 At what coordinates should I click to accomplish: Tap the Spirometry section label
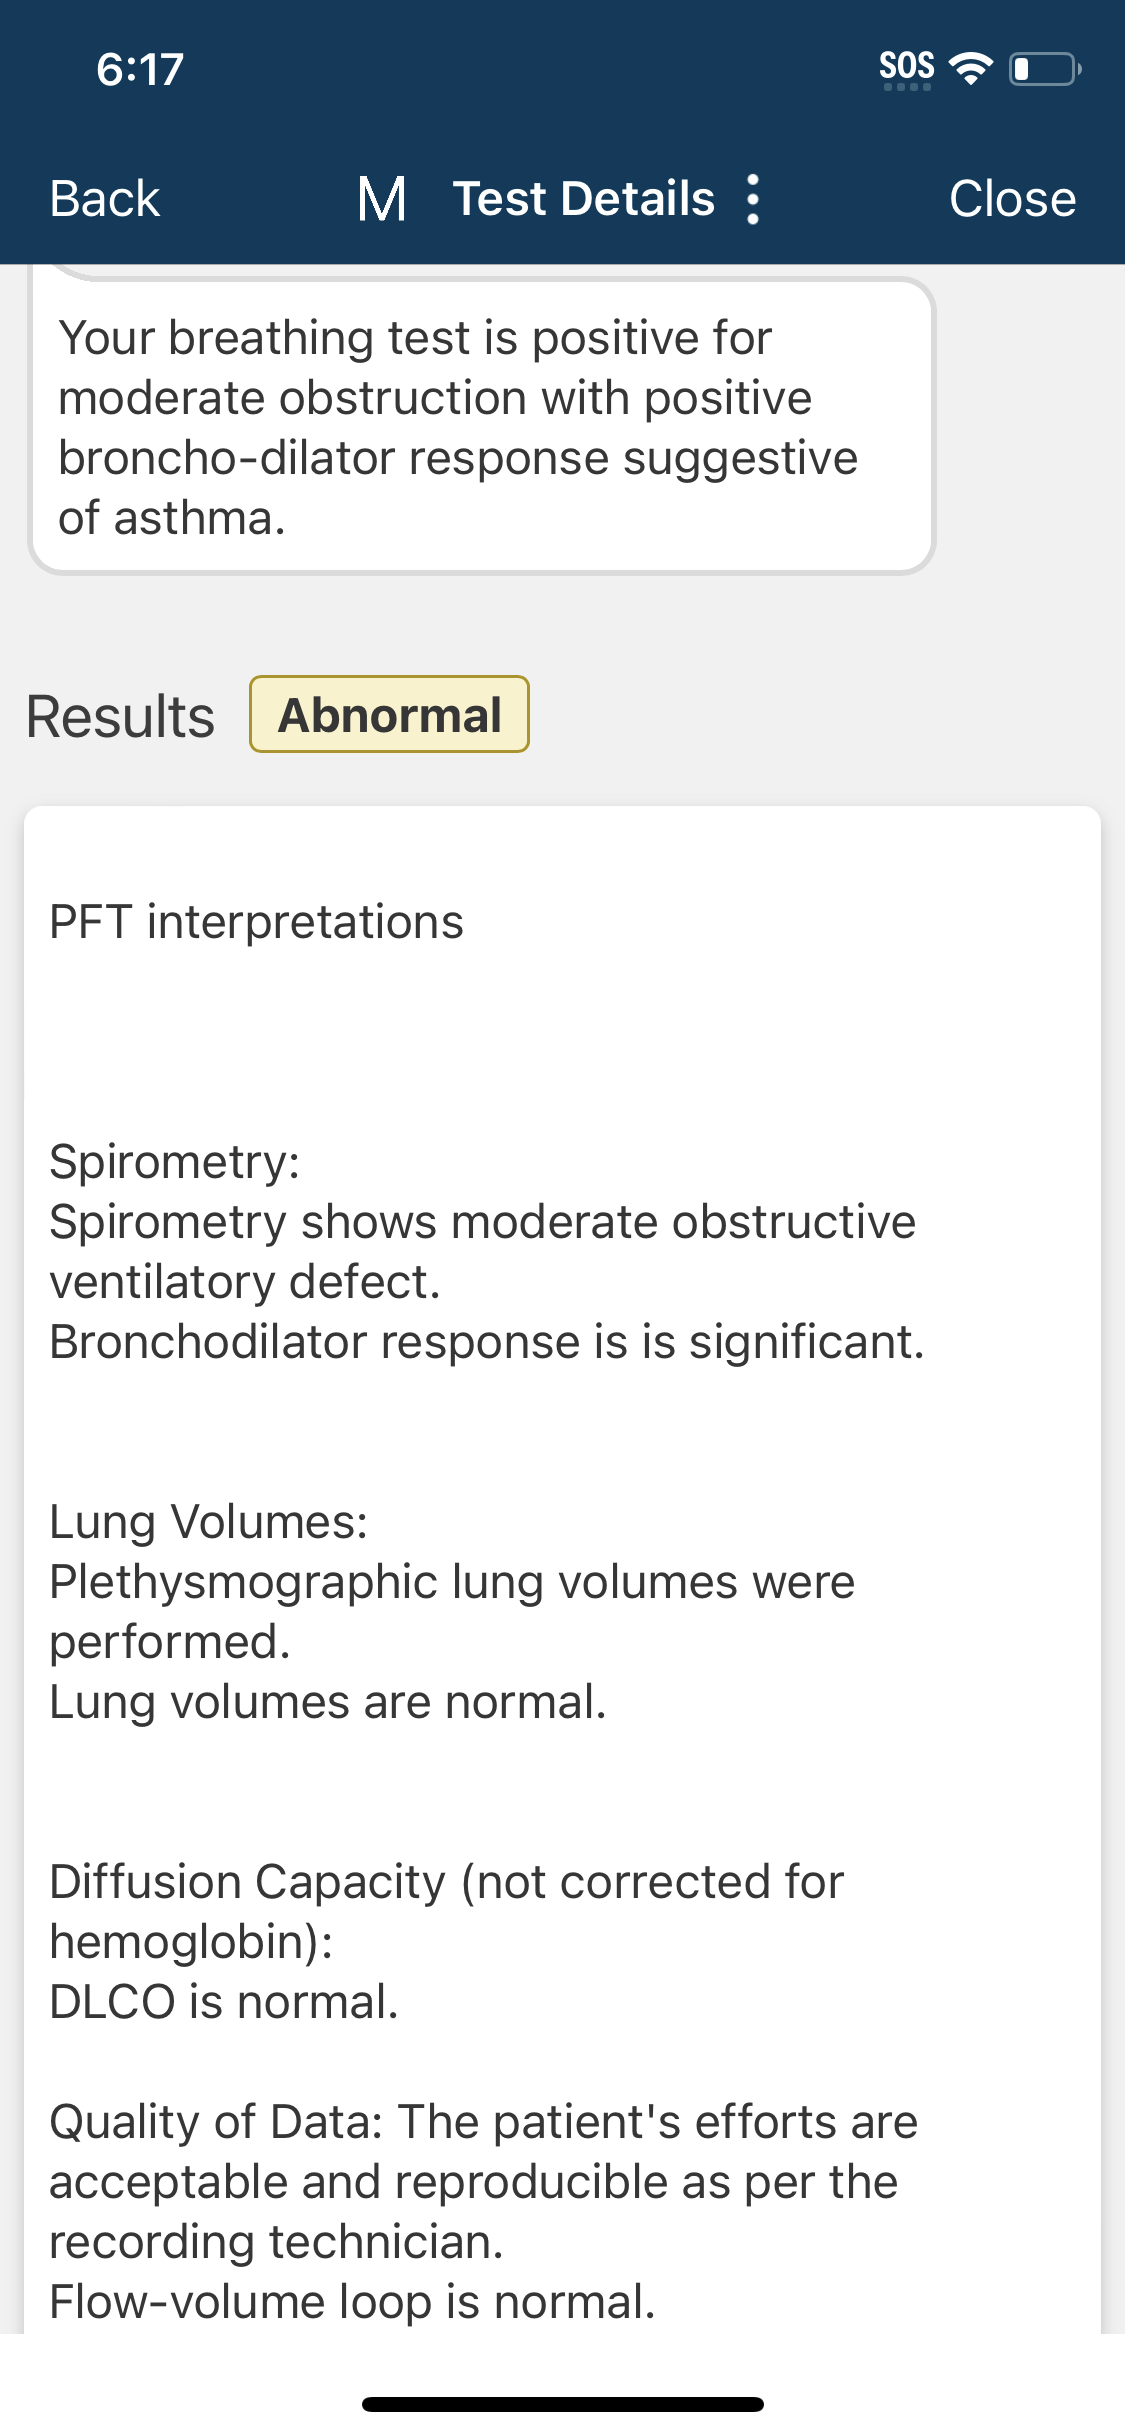pos(175,1162)
